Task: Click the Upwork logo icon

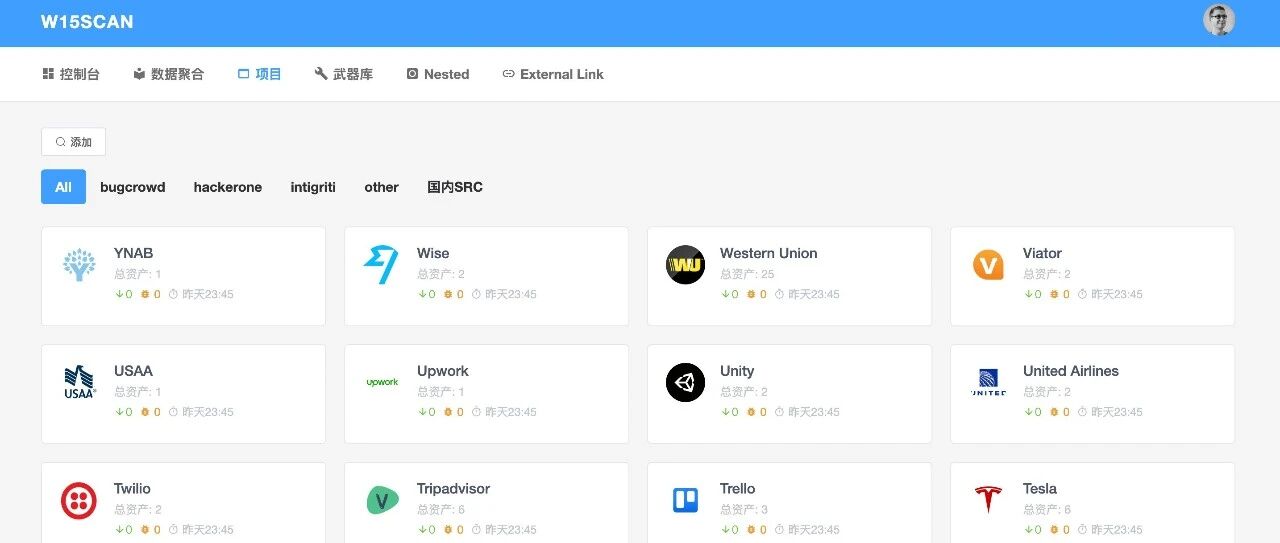Action: (382, 382)
